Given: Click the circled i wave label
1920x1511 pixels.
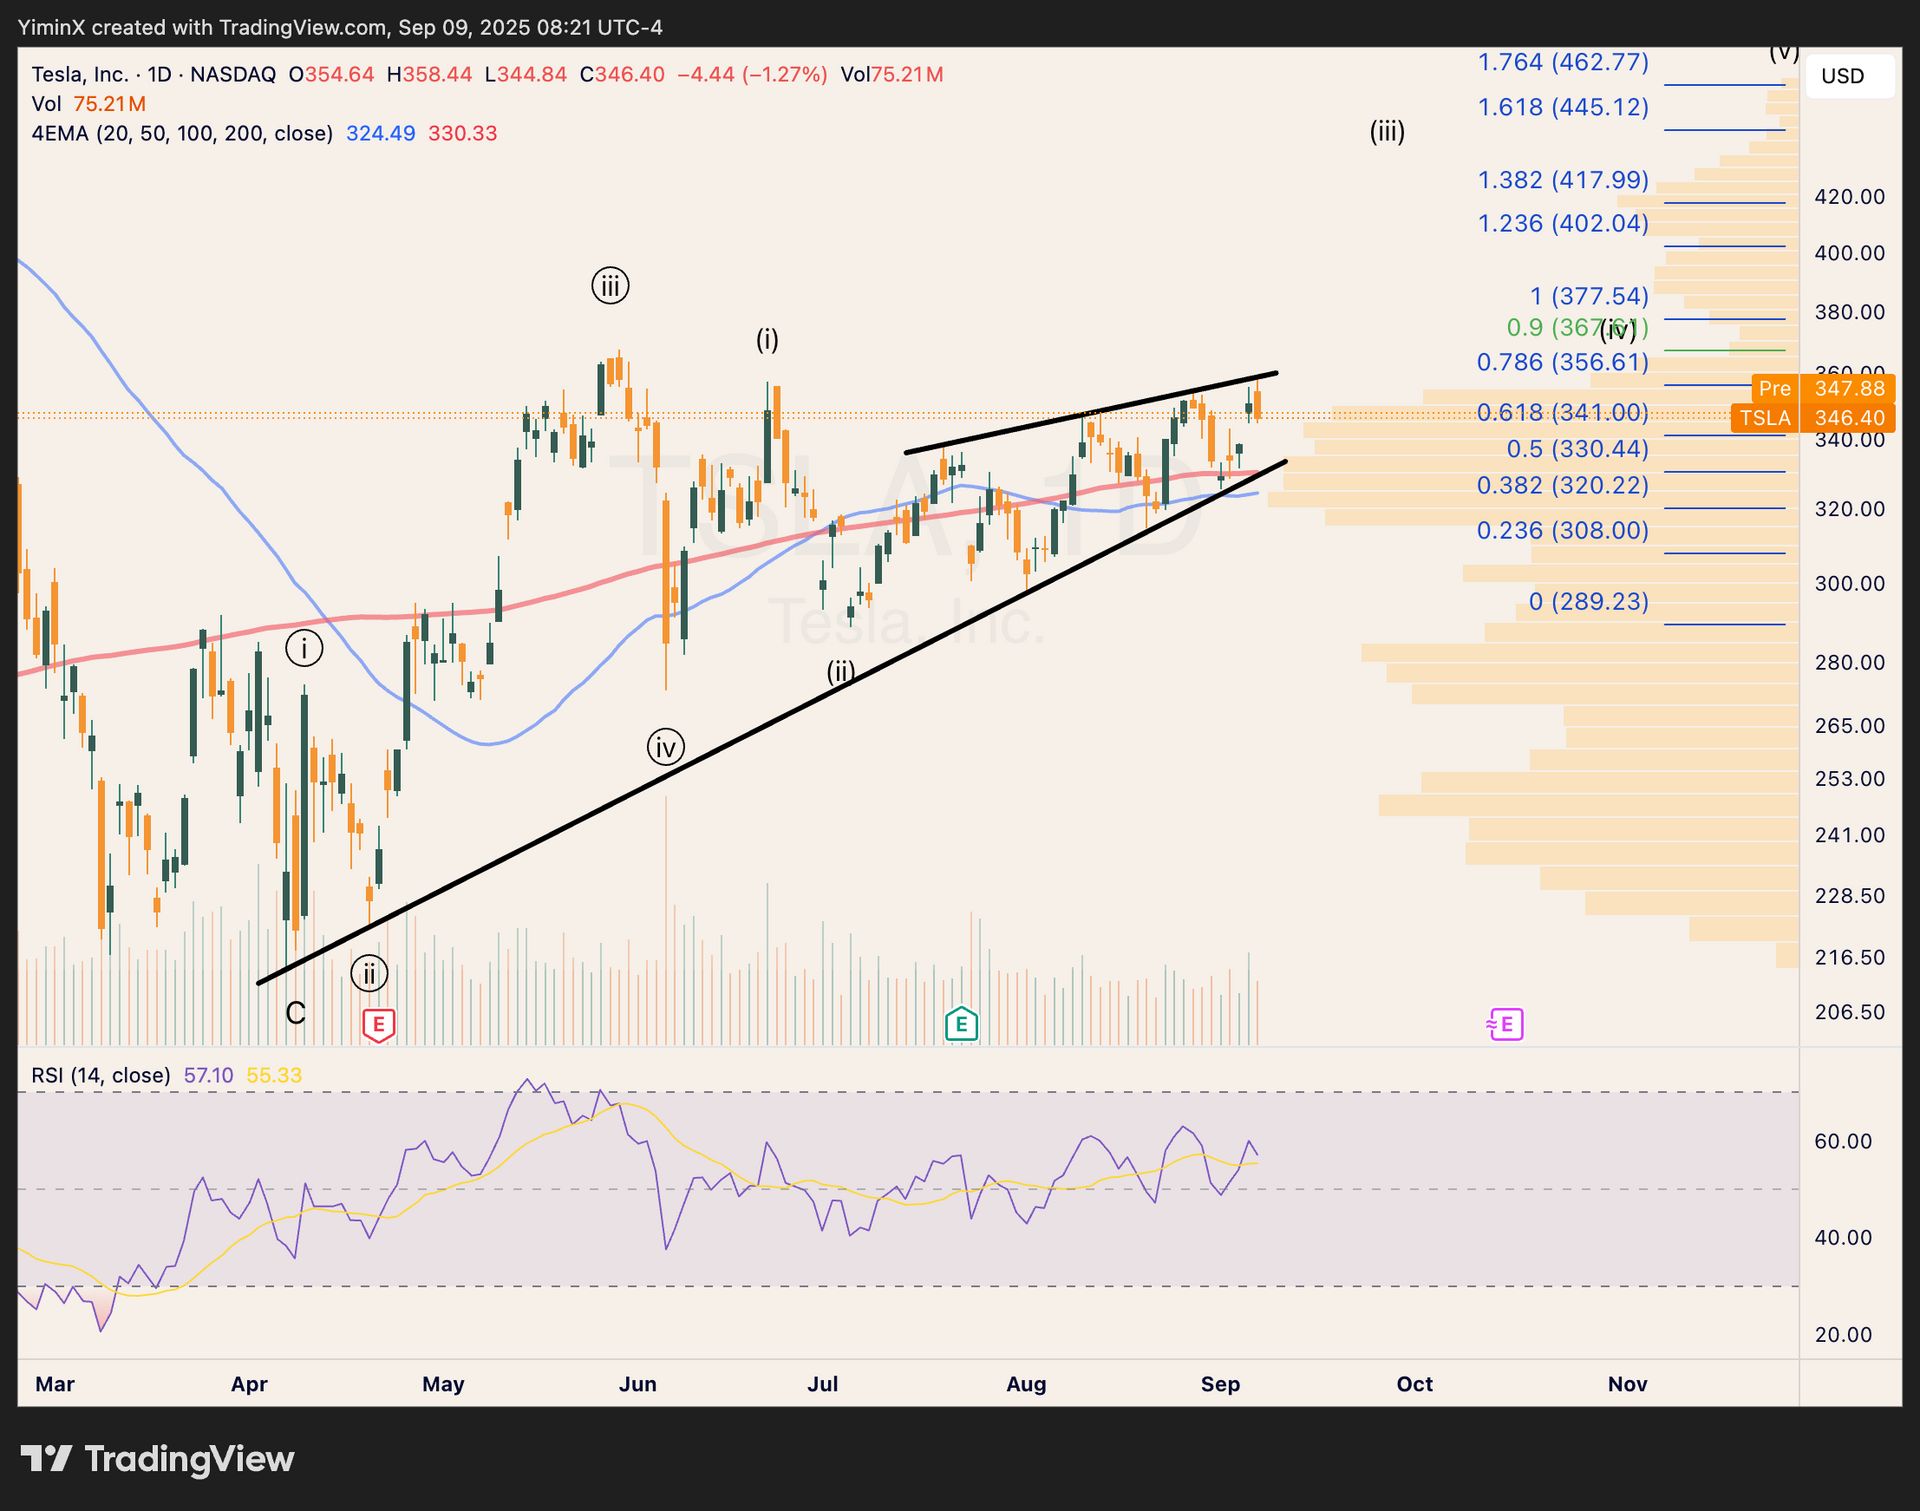Looking at the screenshot, I should (304, 648).
